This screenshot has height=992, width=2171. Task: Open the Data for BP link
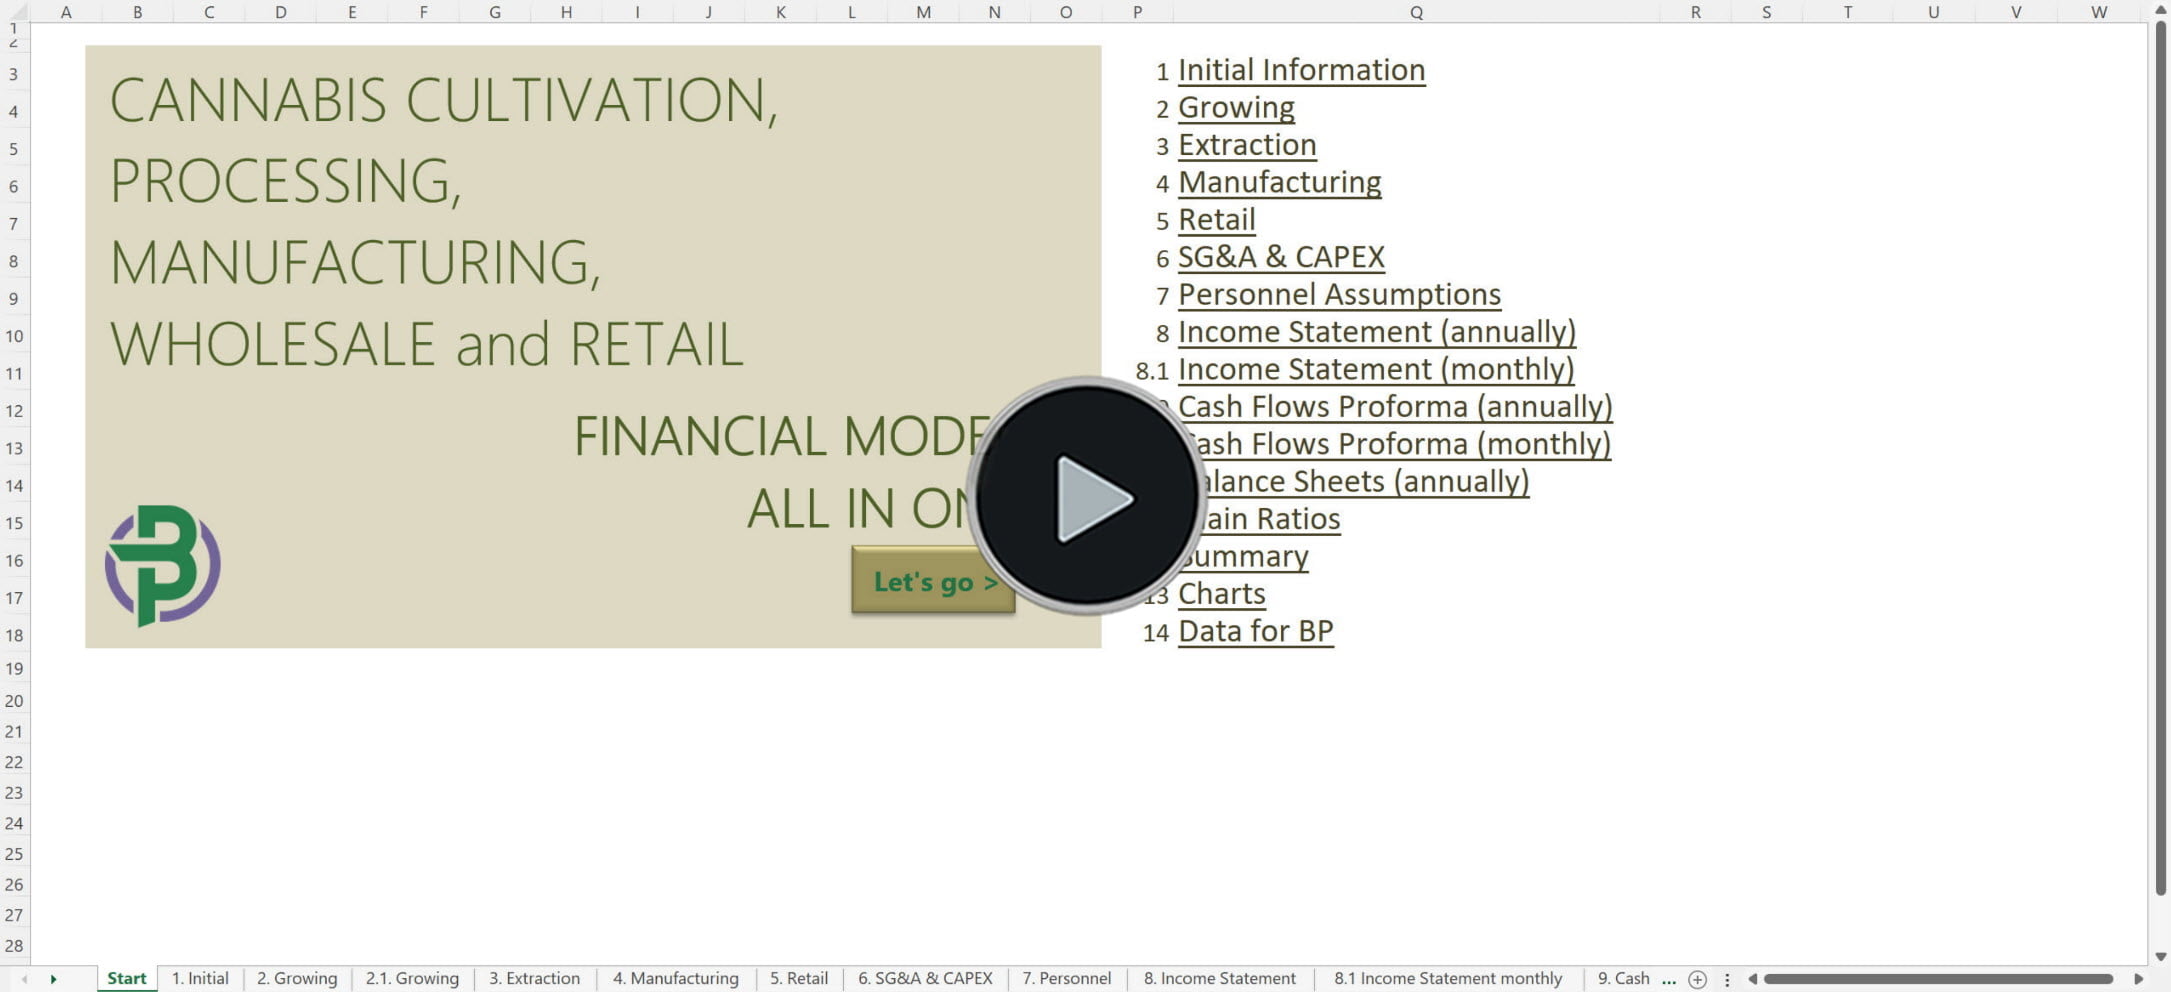[x=1255, y=631]
